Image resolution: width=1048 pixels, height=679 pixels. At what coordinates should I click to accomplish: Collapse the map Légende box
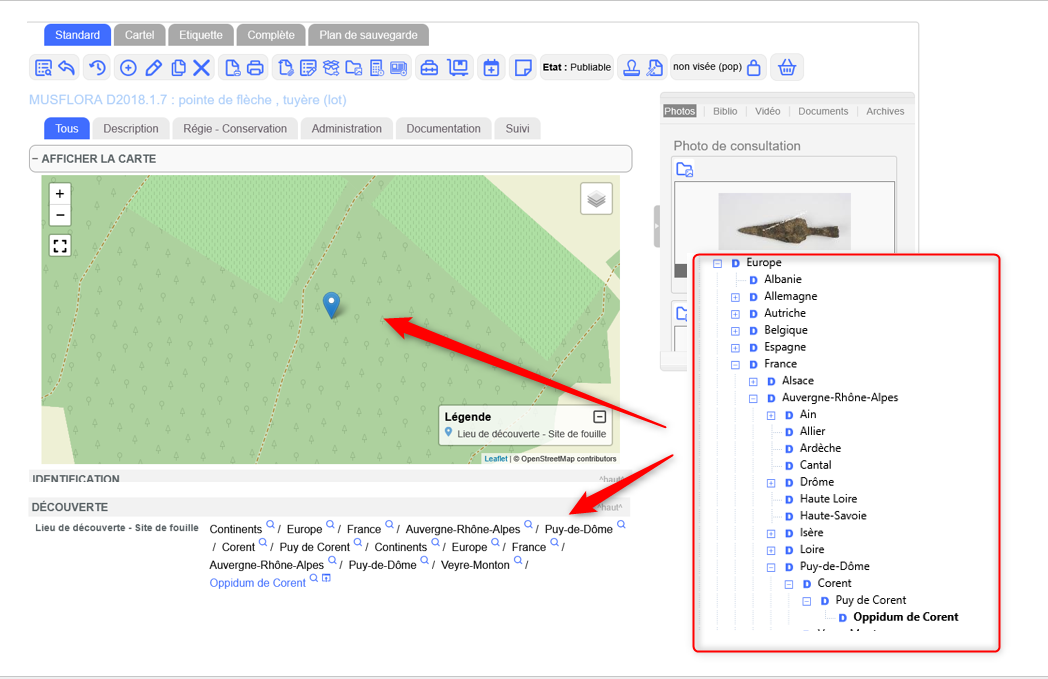tap(599, 416)
